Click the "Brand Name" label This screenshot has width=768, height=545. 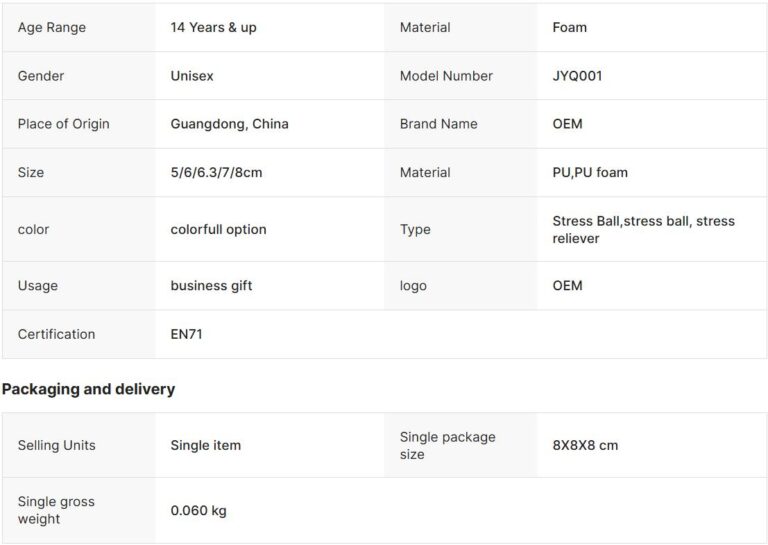click(x=438, y=124)
